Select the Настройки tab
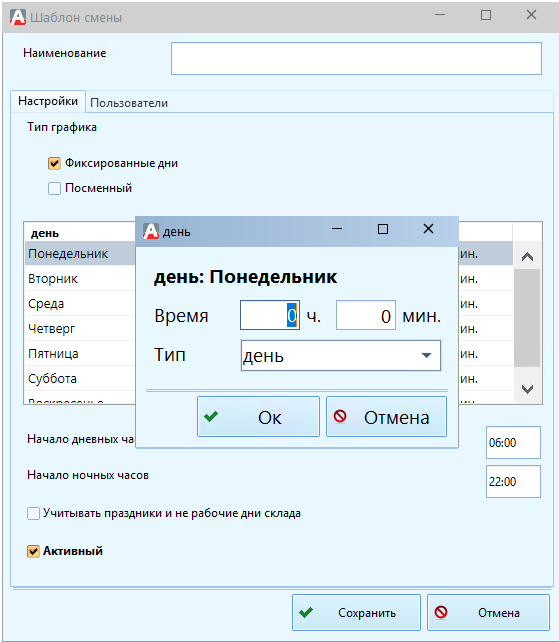 pos(48,101)
